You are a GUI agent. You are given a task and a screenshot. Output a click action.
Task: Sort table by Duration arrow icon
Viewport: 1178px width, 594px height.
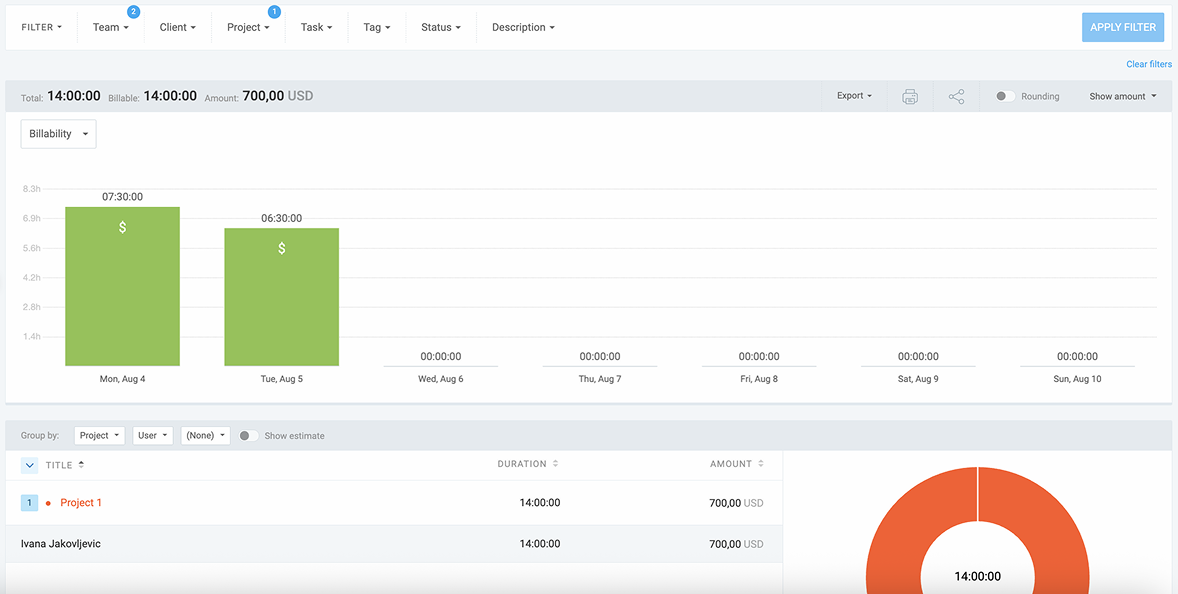[x=555, y=464]
